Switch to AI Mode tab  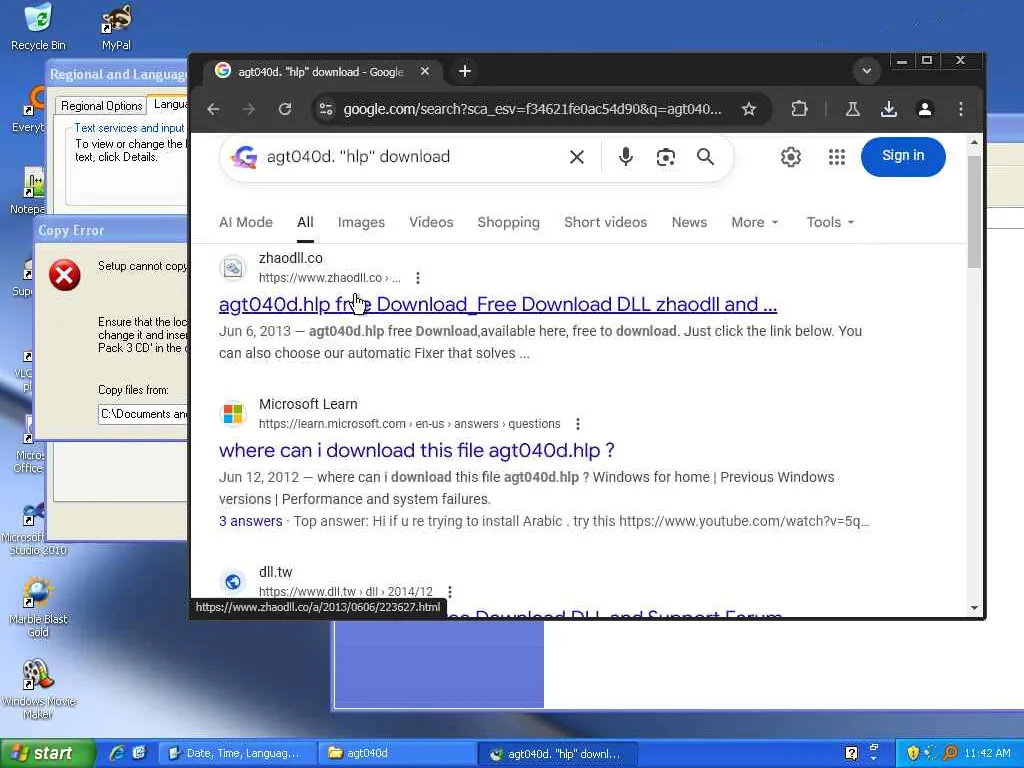(x=246, y=222)
